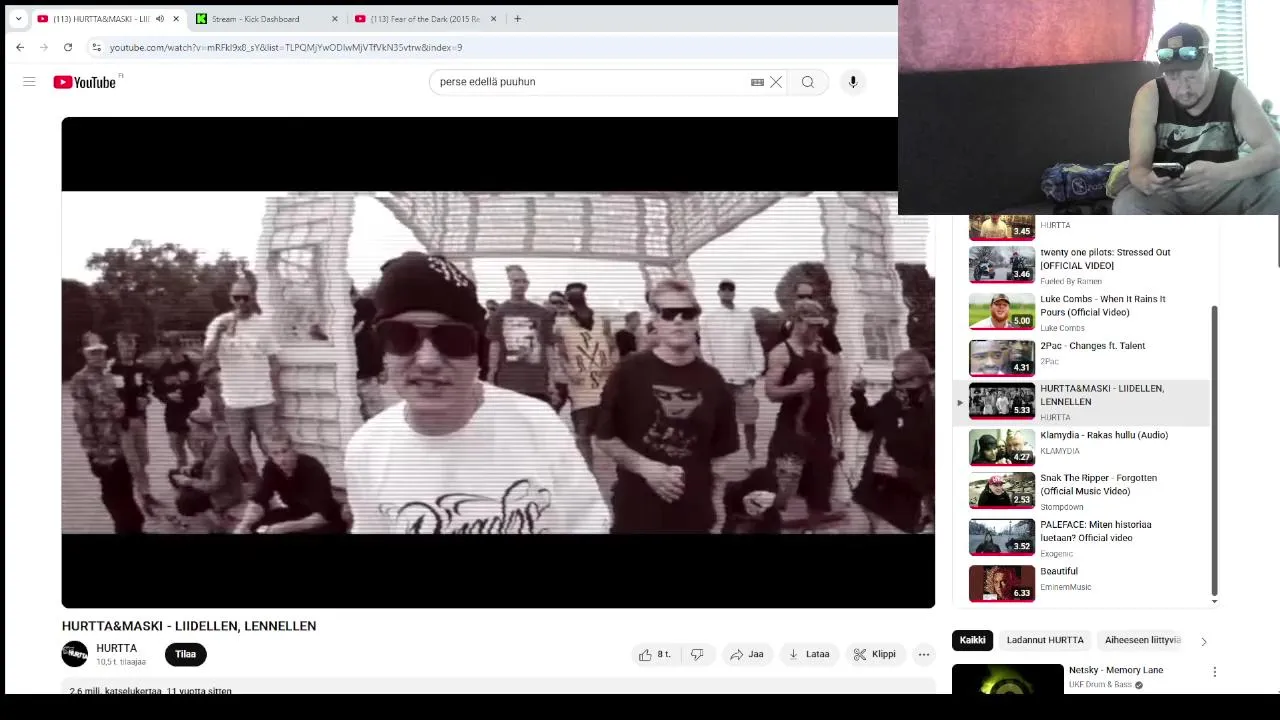The image size is (1280, 720).
Task: Click the video title LIIDELLEN, LENNELLEN
Action: tap(189, 626)
